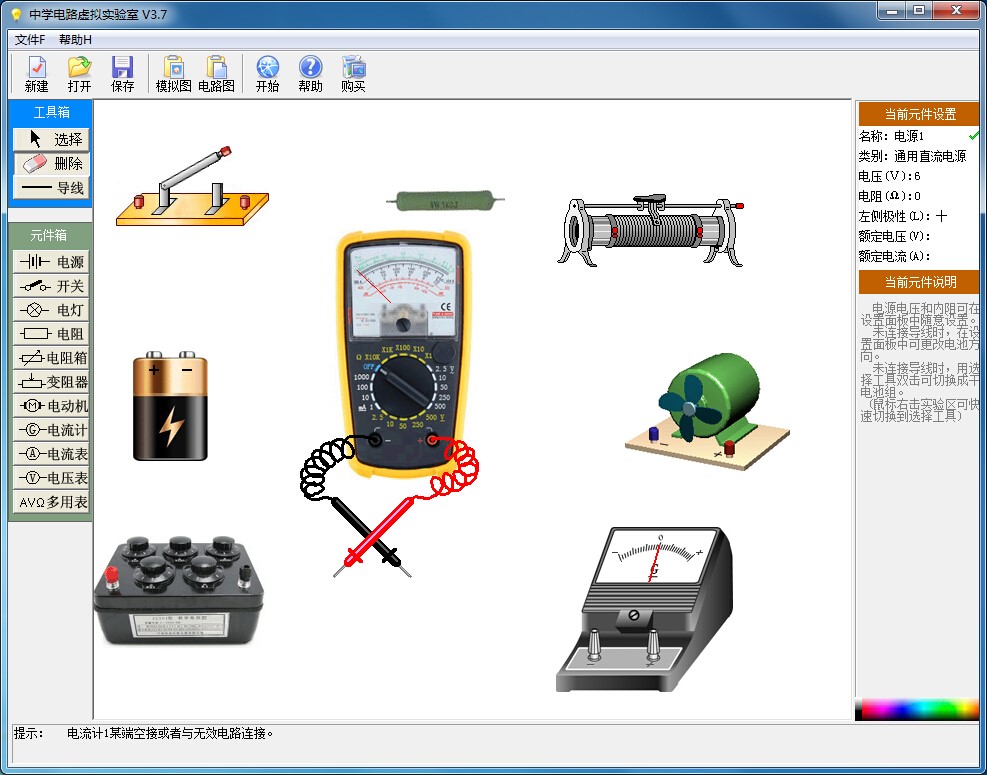Viewport: 987px width, 775px height.
Task: Open the 文件F menu
Action: [30, 40]
